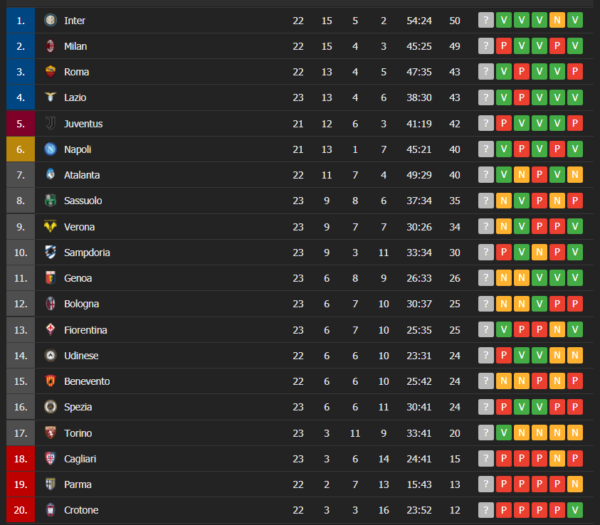Viewport: 600px width, 525px height.
Task: Click the Inter club crest icon
Action: [x=50, y=20]
